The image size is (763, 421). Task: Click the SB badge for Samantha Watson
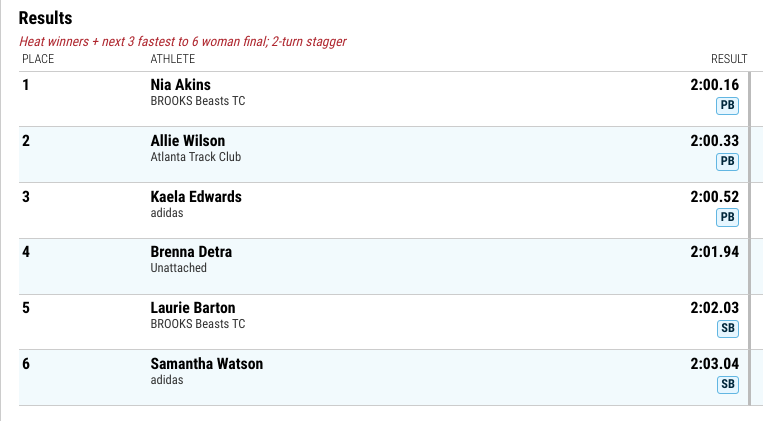tap(727, 384)
